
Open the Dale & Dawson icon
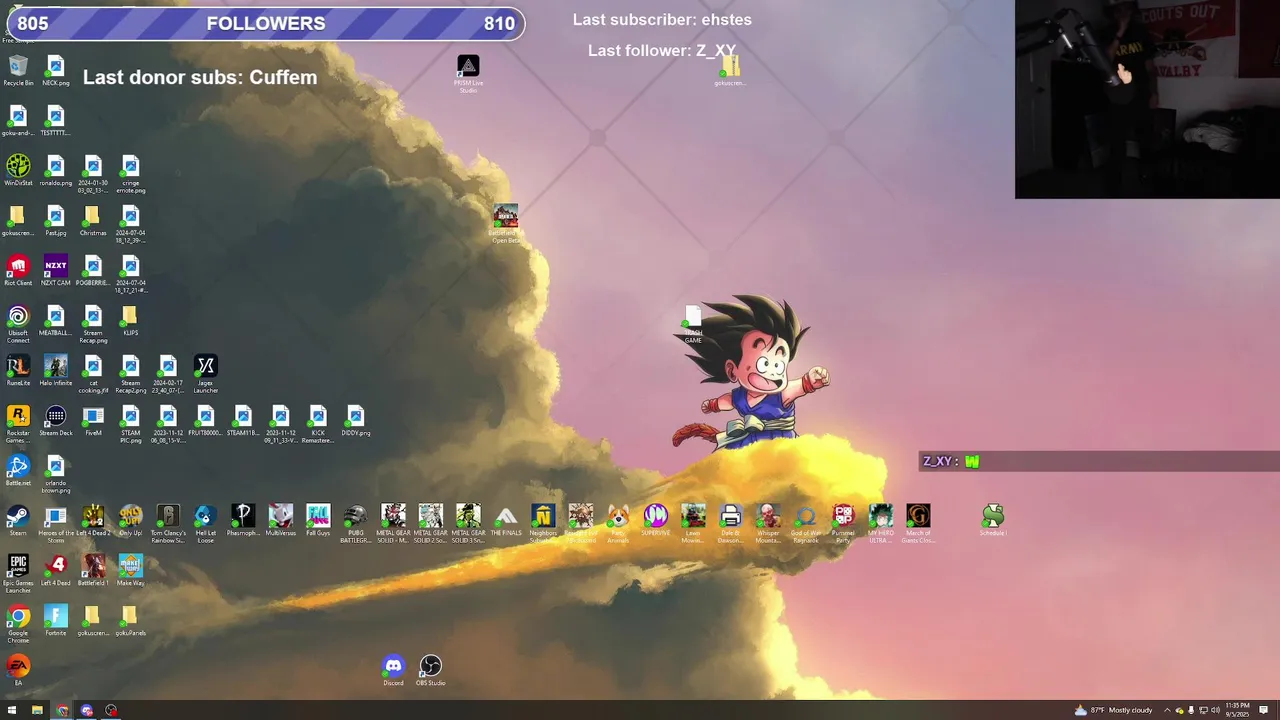click(x=731, y=524)
